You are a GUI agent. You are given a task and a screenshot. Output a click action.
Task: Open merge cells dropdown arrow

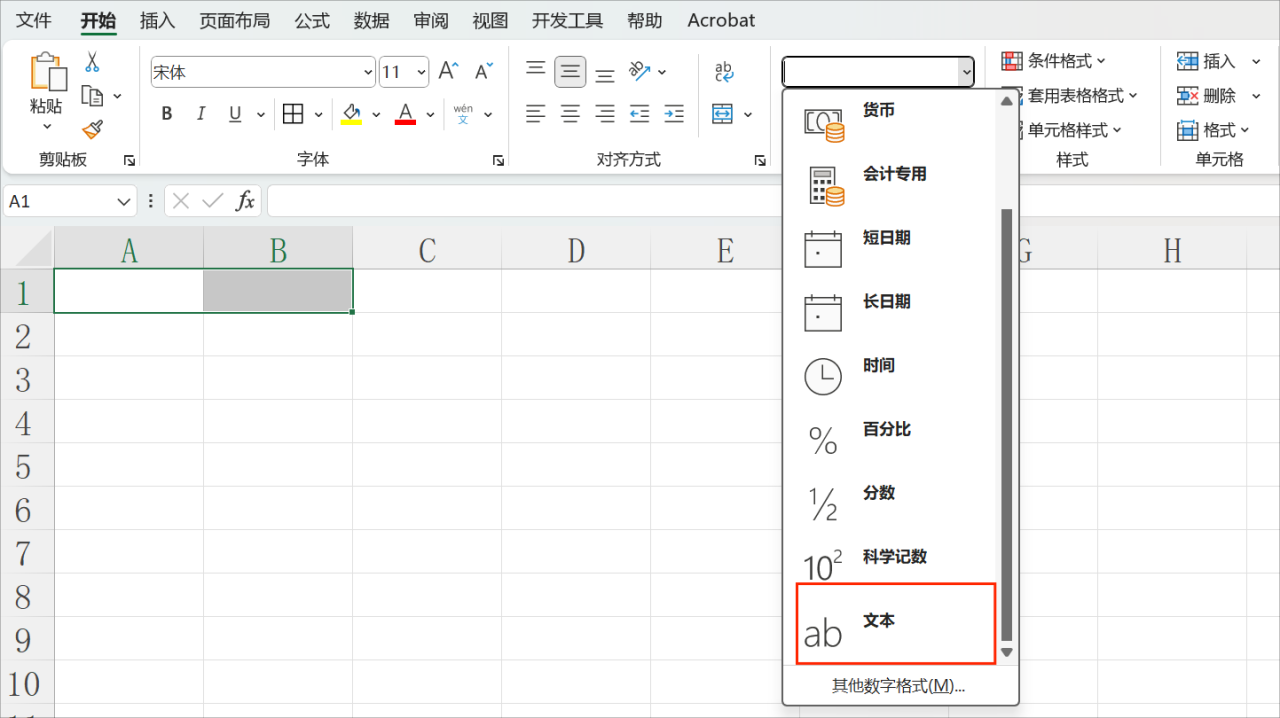click(748, 114)
